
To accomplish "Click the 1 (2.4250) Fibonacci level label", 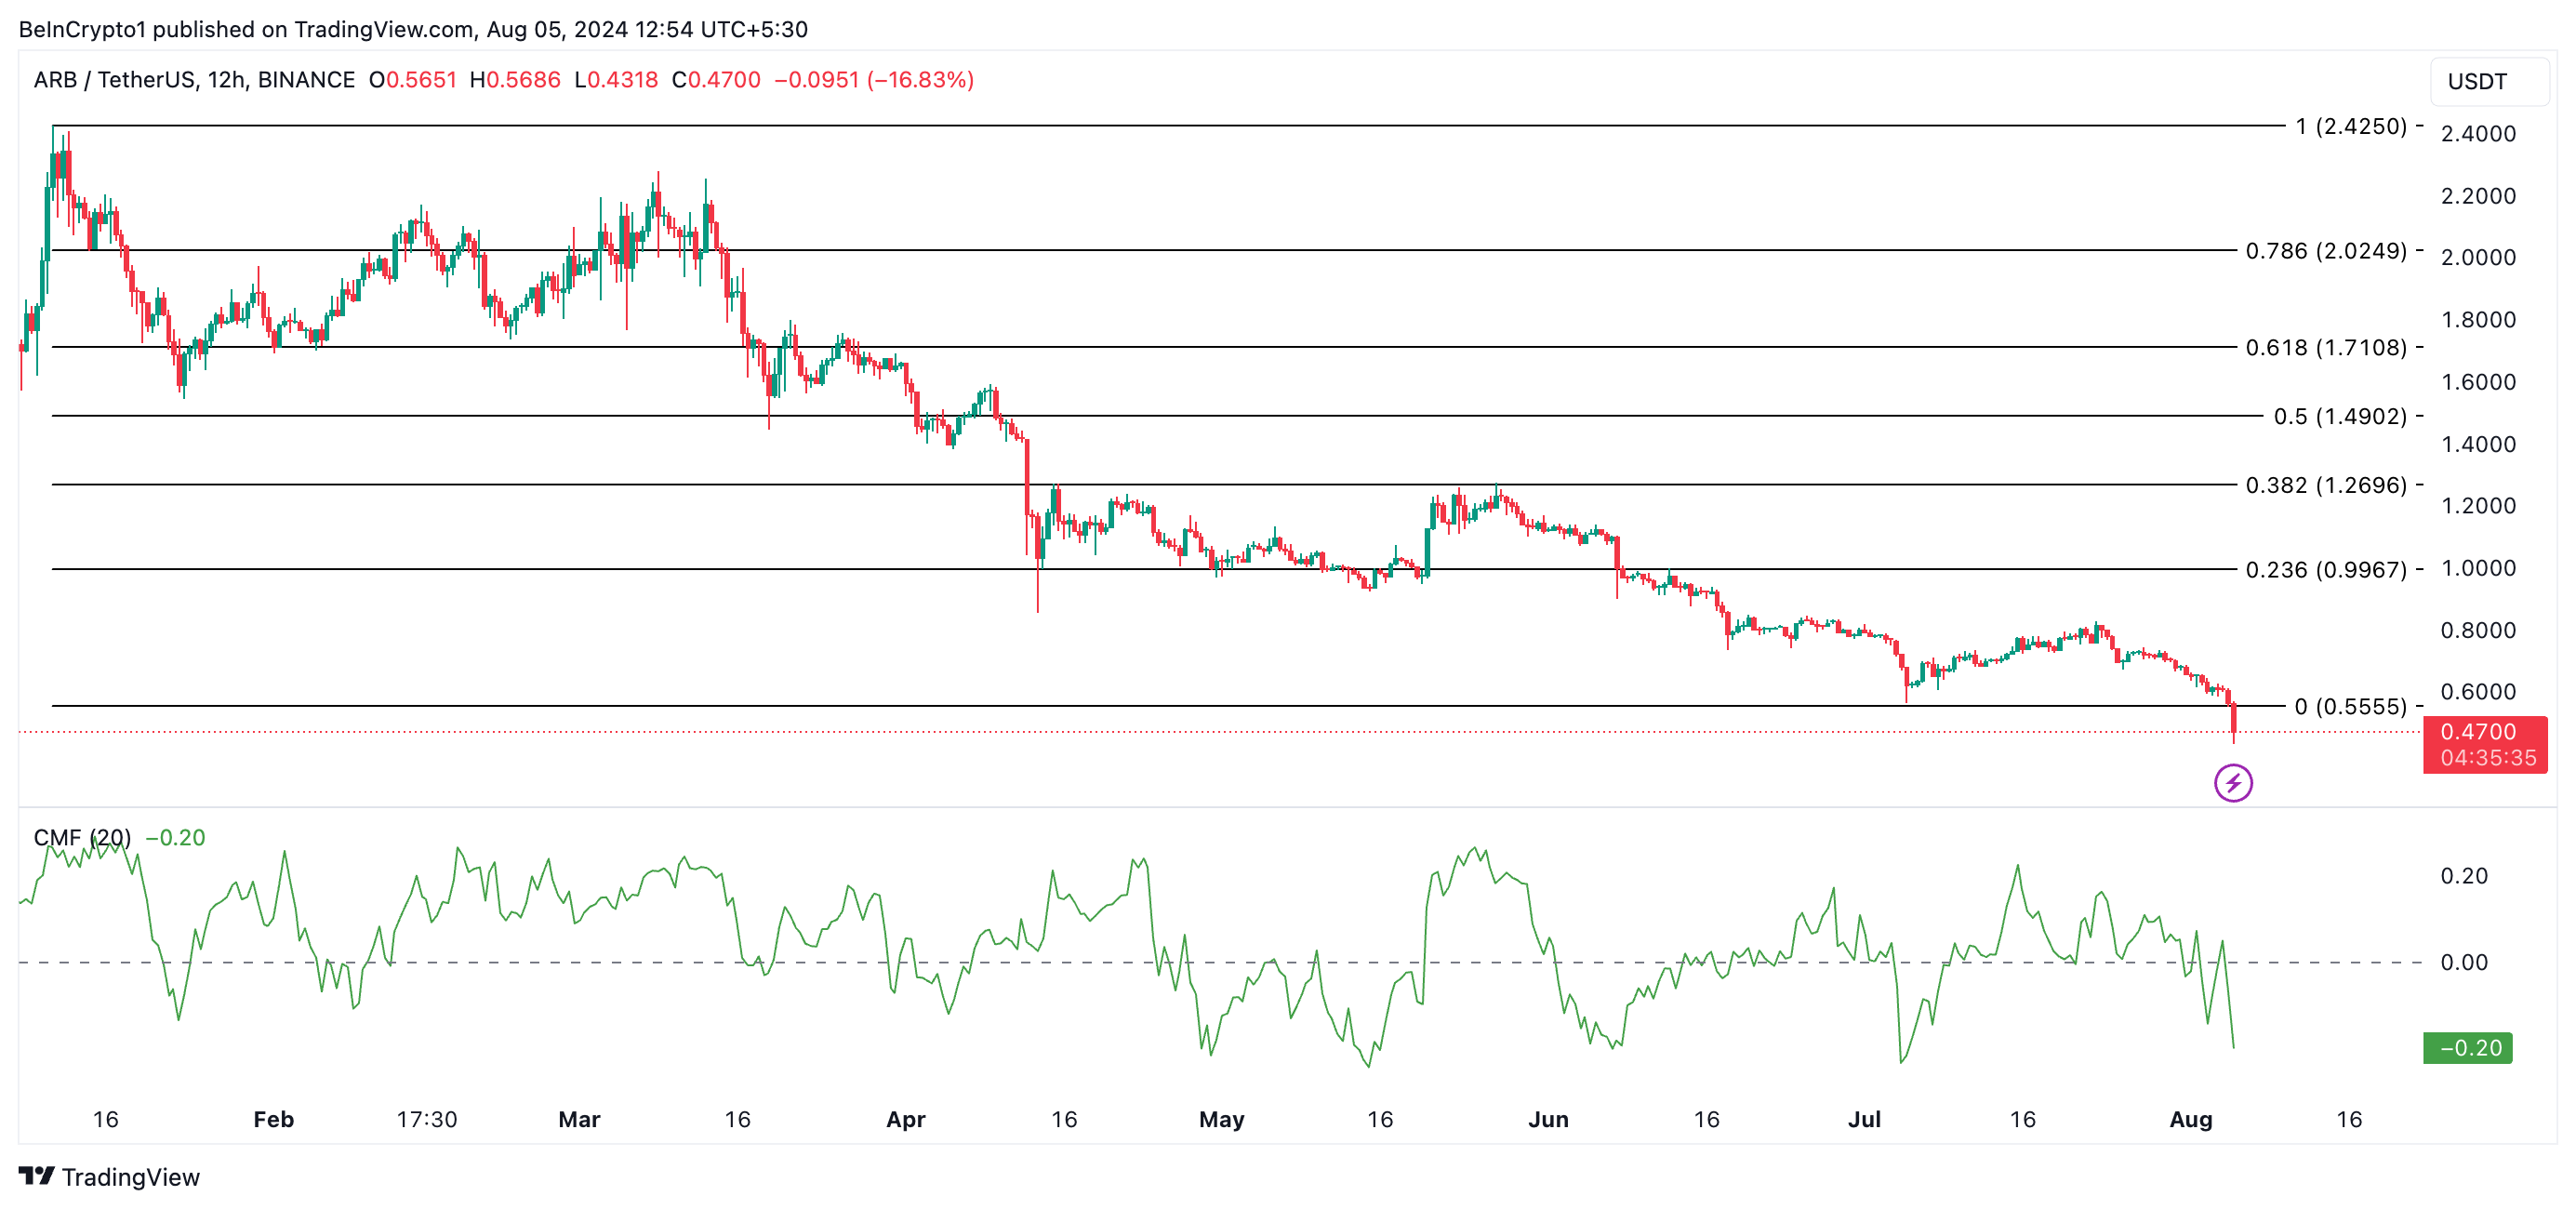I will tap(2350, 126).
